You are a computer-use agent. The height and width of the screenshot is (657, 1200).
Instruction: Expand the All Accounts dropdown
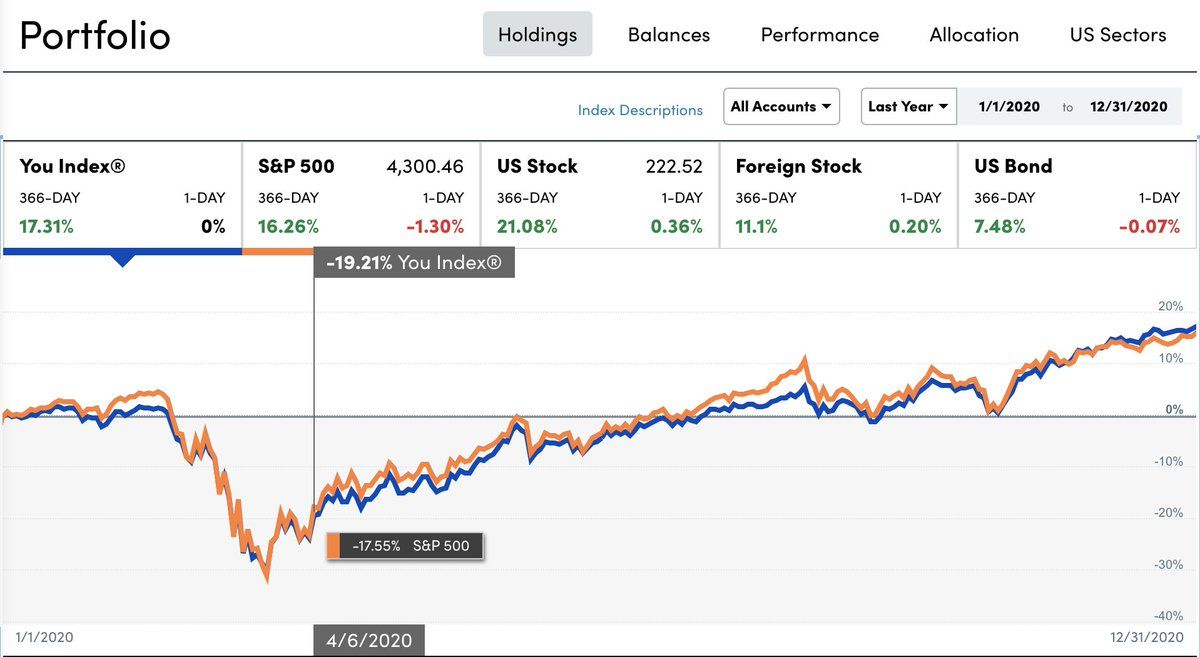click(x=781, y=107)
